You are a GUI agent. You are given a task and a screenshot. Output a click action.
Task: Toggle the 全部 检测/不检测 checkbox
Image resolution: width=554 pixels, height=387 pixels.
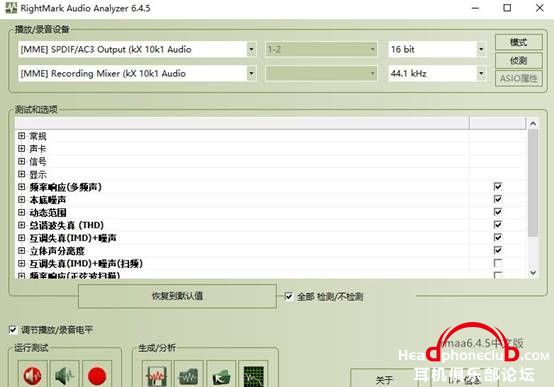tap(289, 296)
